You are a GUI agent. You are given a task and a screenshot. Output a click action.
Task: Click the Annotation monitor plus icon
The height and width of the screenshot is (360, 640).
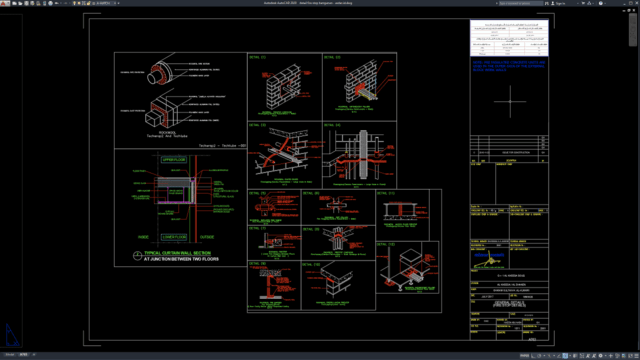611,356
